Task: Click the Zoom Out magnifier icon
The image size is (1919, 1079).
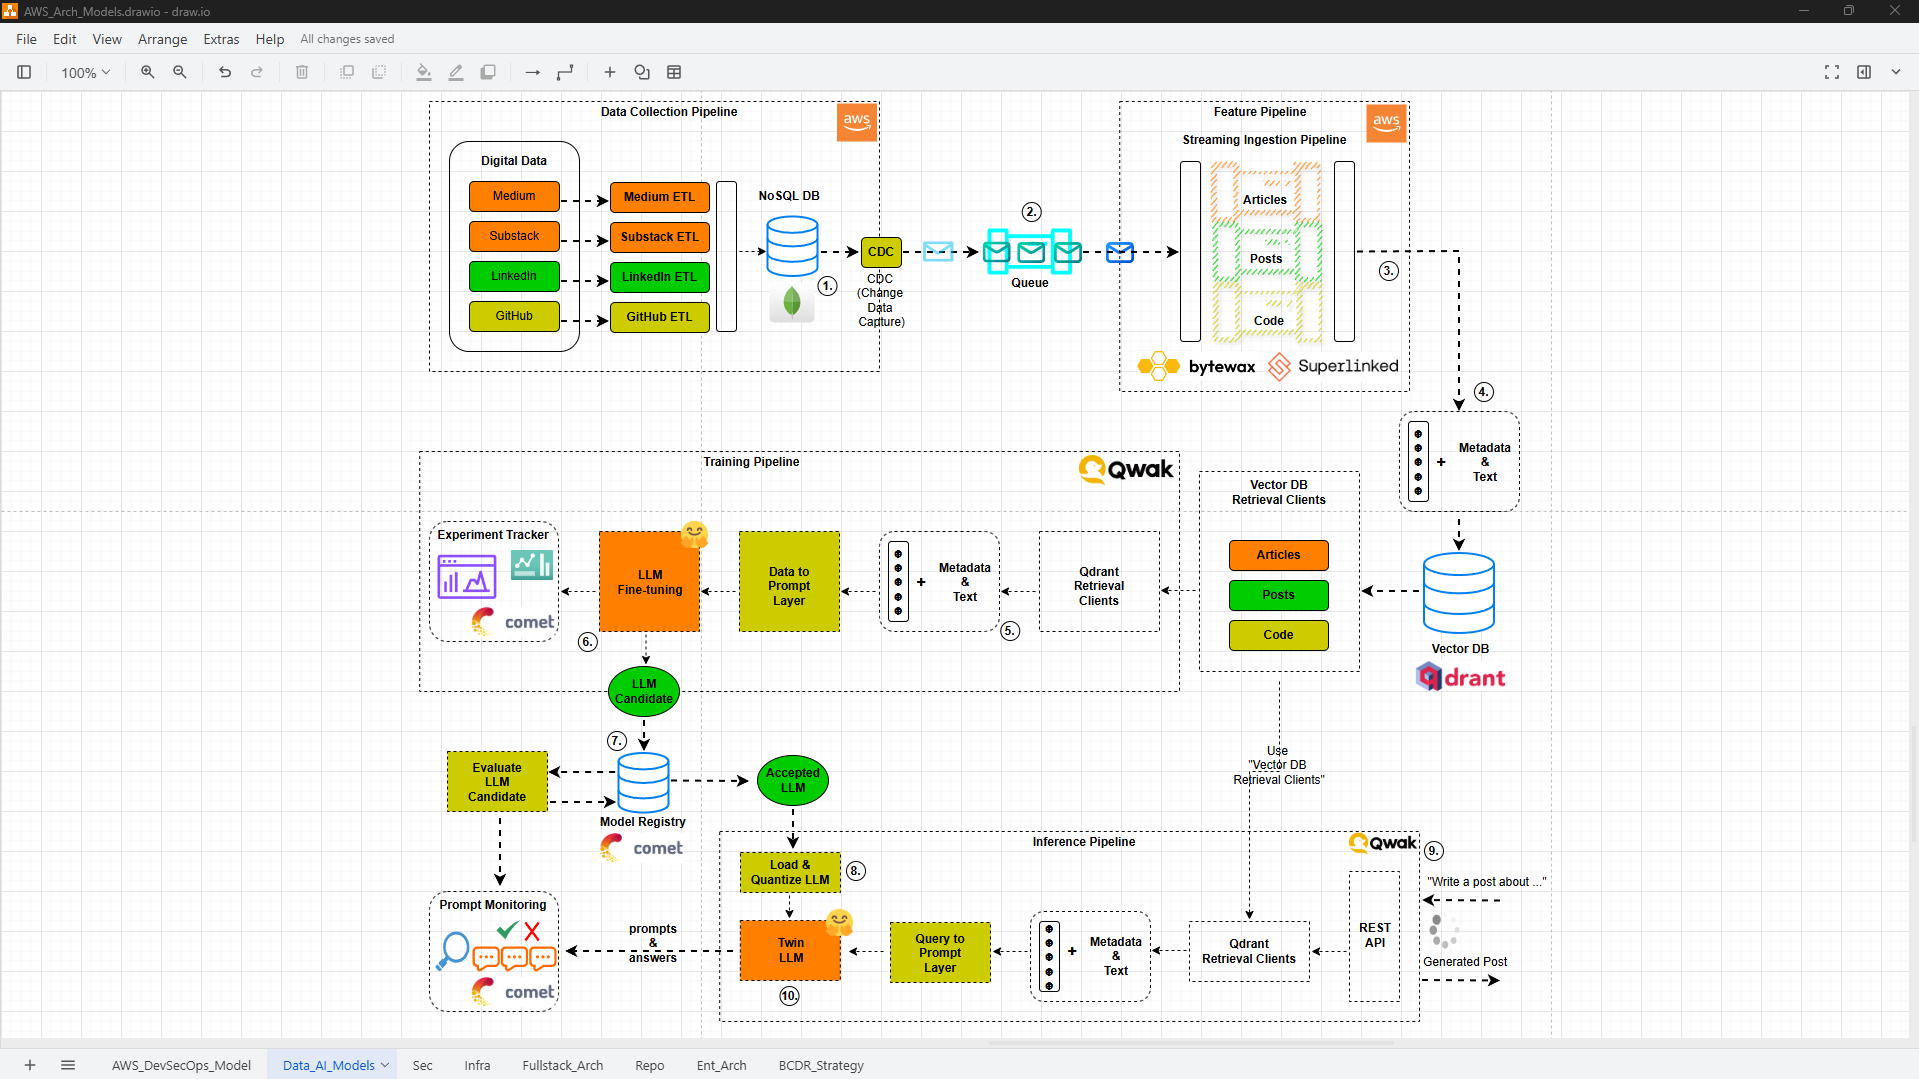Action: [x=180, y=72]
